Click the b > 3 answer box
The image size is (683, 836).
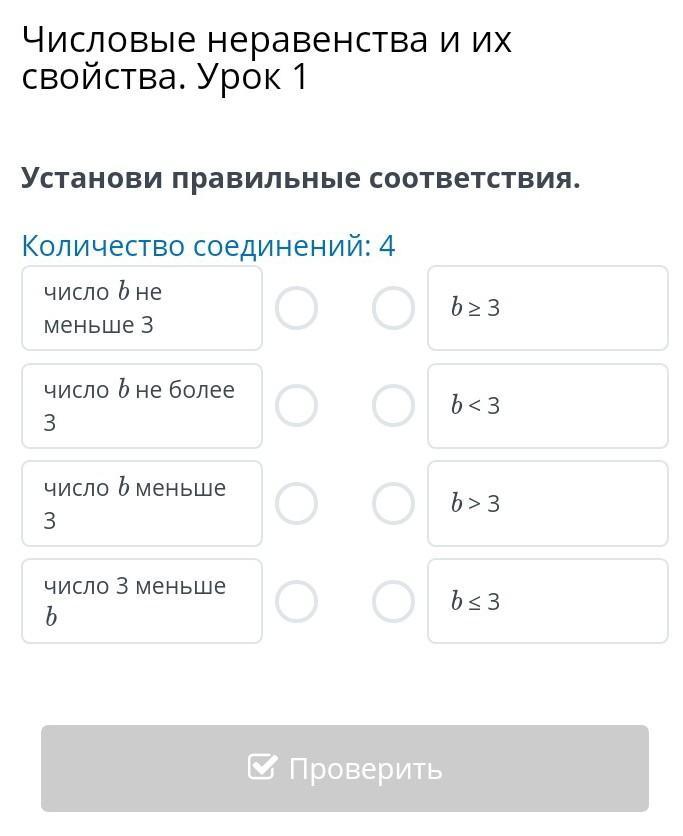coord(548,503)
